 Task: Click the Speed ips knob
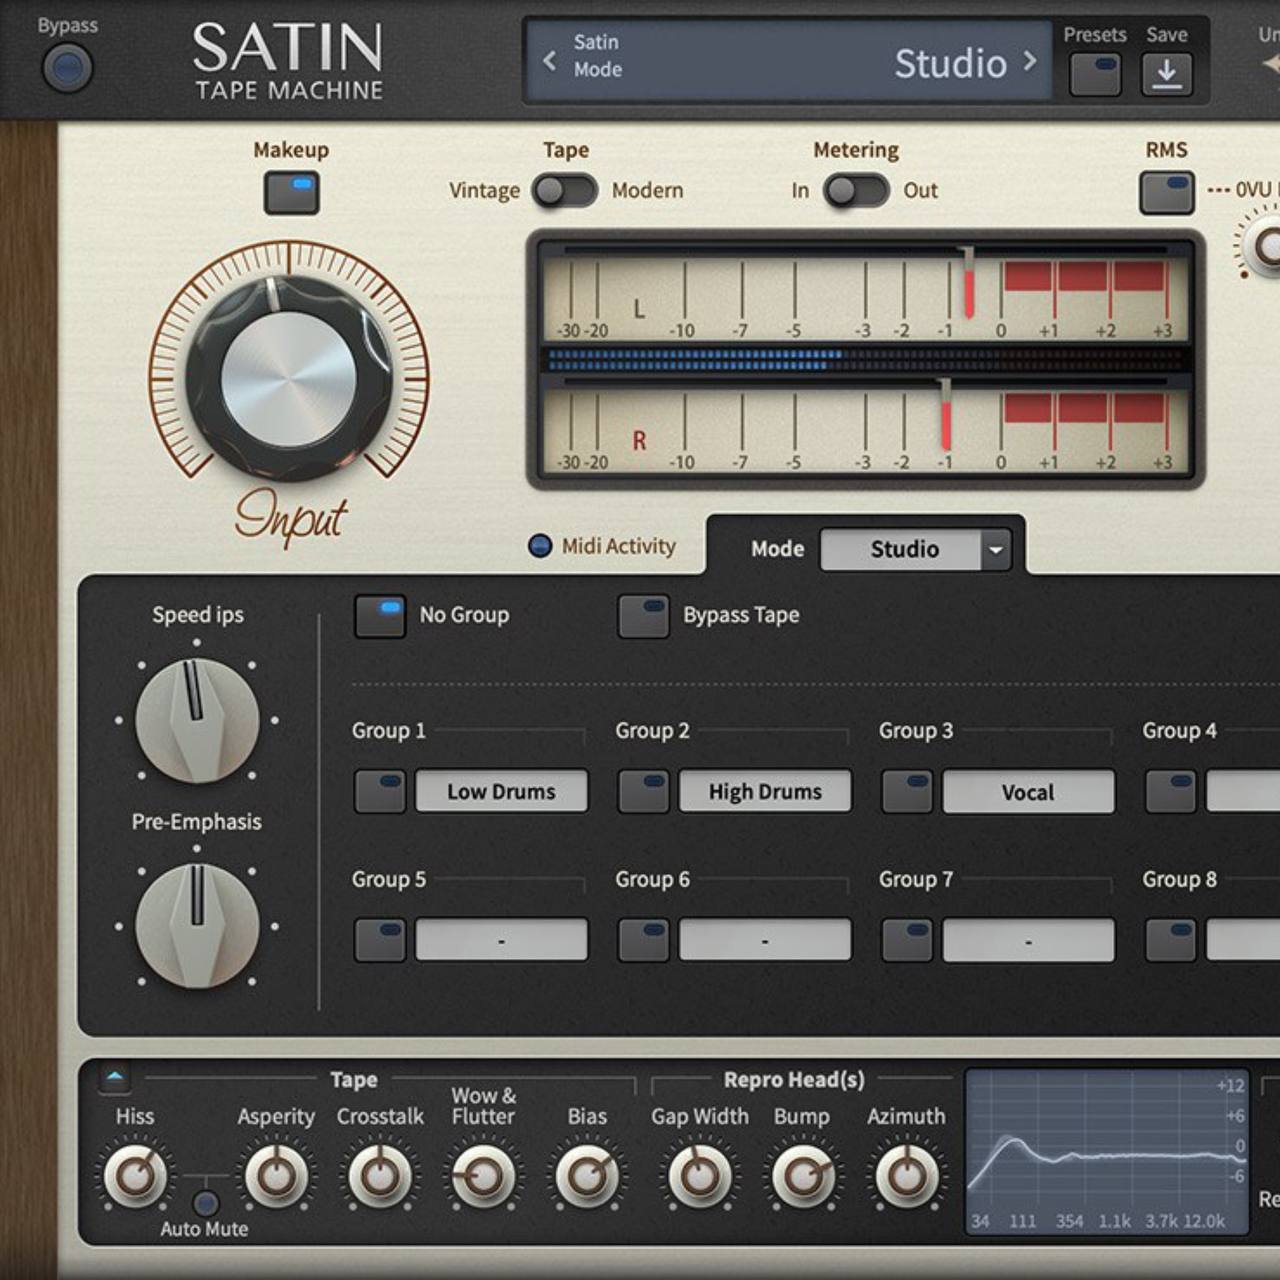point(197,720)
